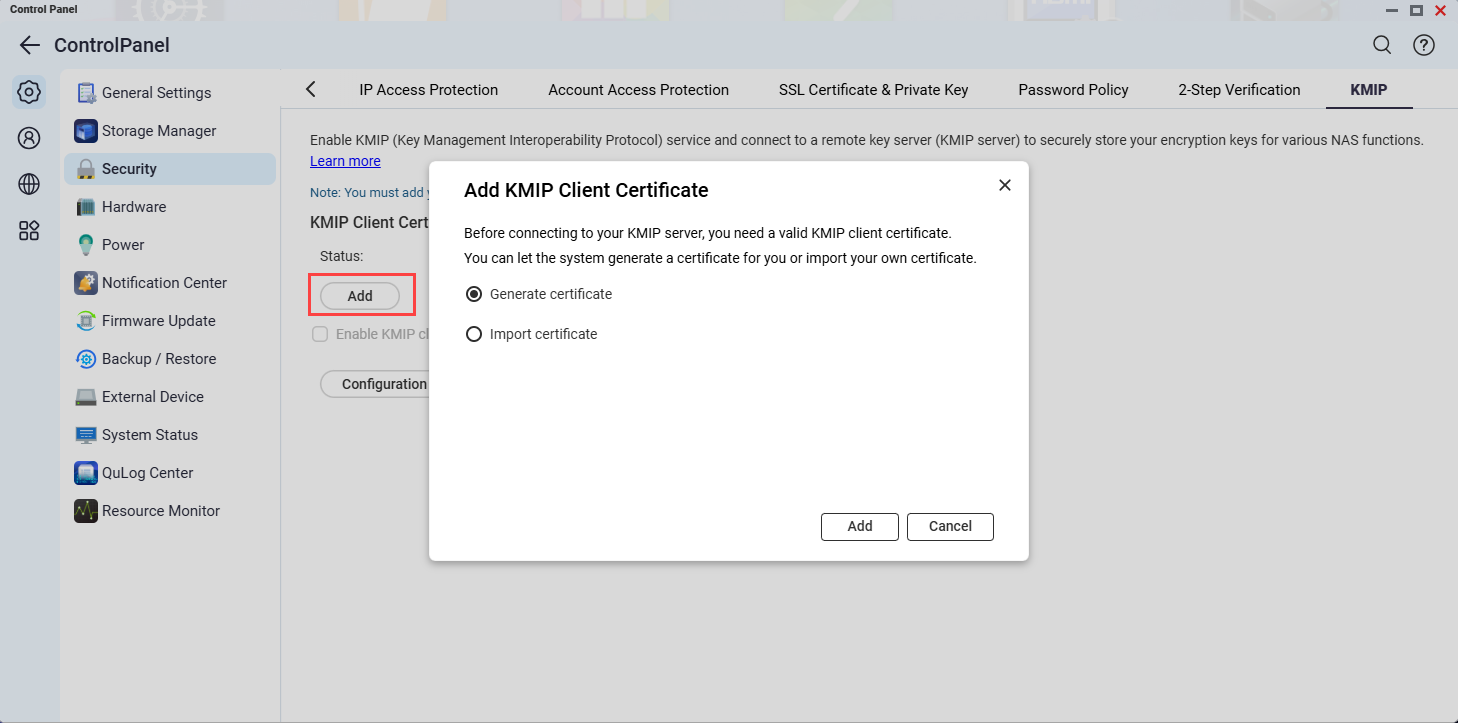The height and width of the screenshot is (723, 1458).
Task: Select the System gear icon in left rail
Action: (x=29, y=93)
